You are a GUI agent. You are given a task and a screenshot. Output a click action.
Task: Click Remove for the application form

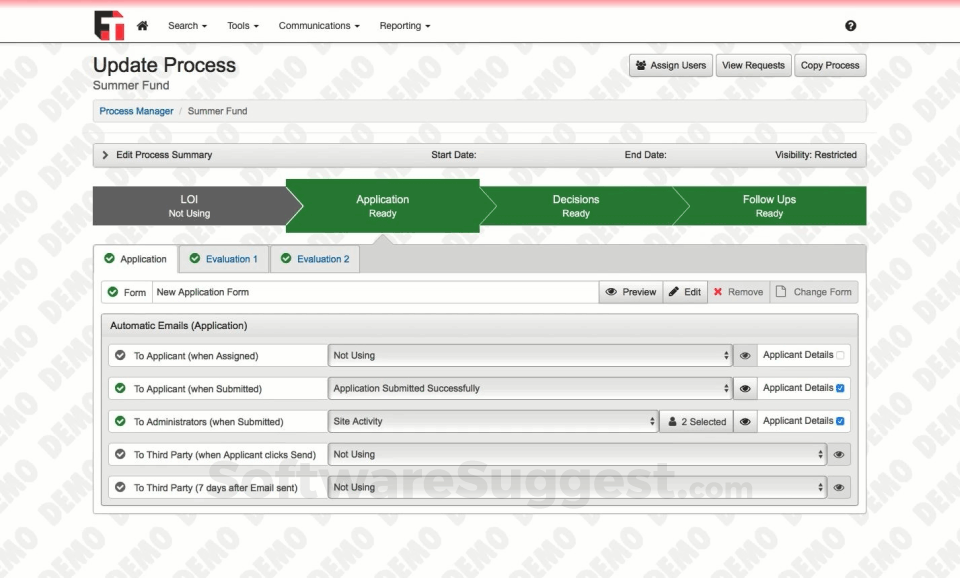(x=738, y=292)
